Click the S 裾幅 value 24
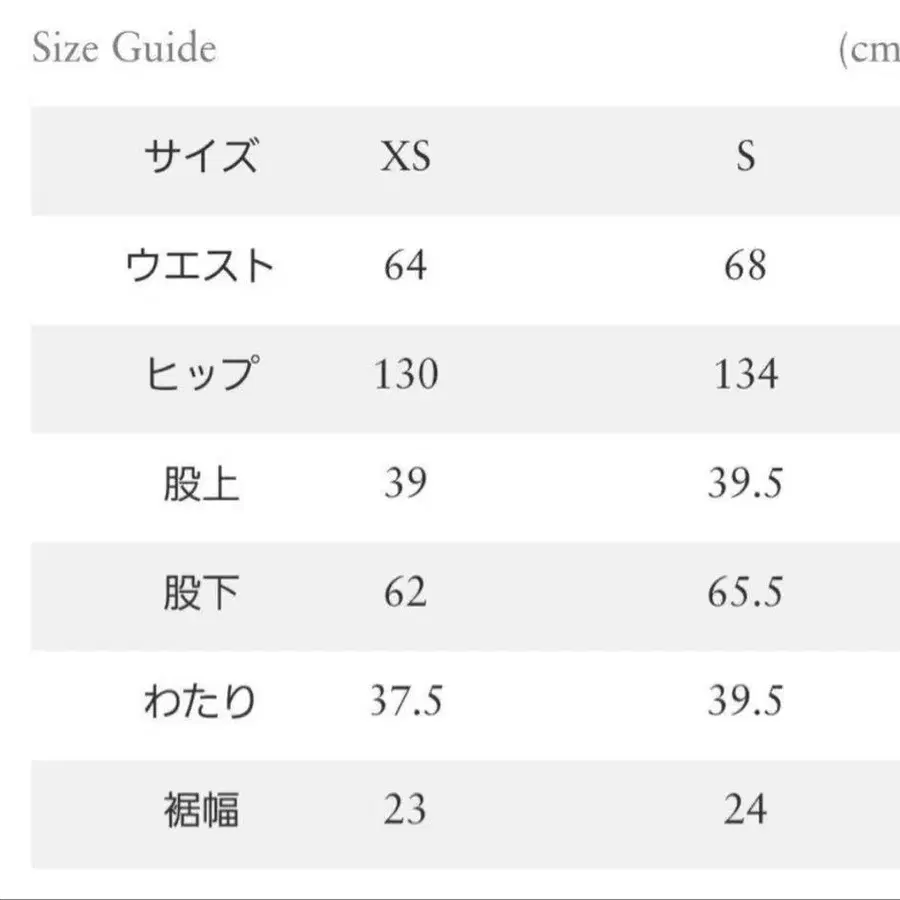 tap(745, 810)
